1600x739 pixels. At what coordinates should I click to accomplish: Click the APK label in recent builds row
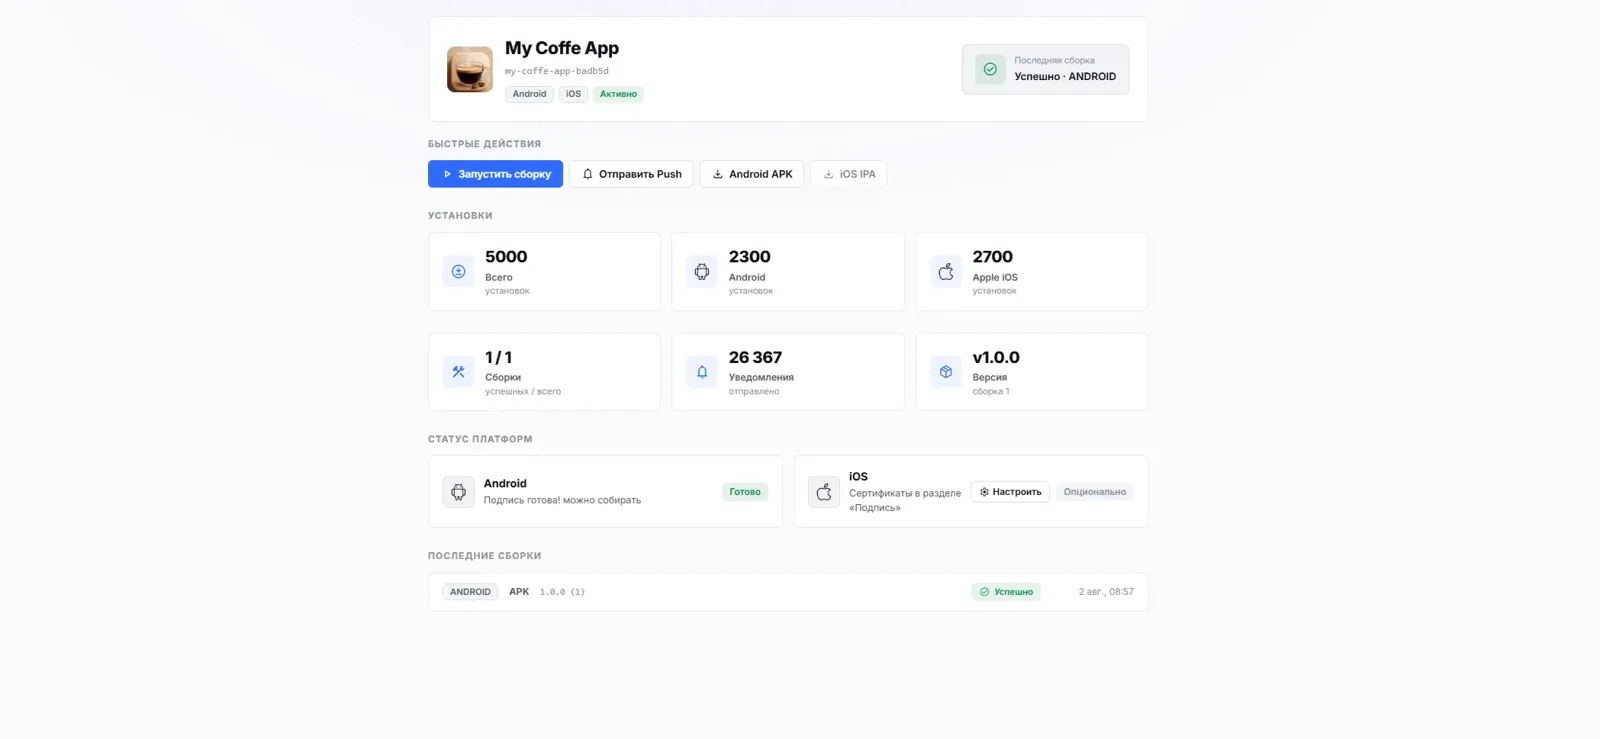click(519, 592)
